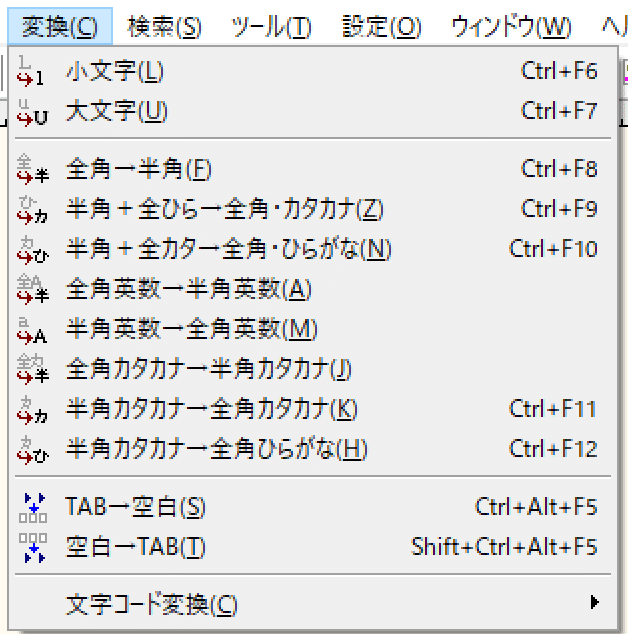628x634 pixels.
Task: Click katakana-to-hiragana icon beside 半角+全カタ
Action: [32, 250]
